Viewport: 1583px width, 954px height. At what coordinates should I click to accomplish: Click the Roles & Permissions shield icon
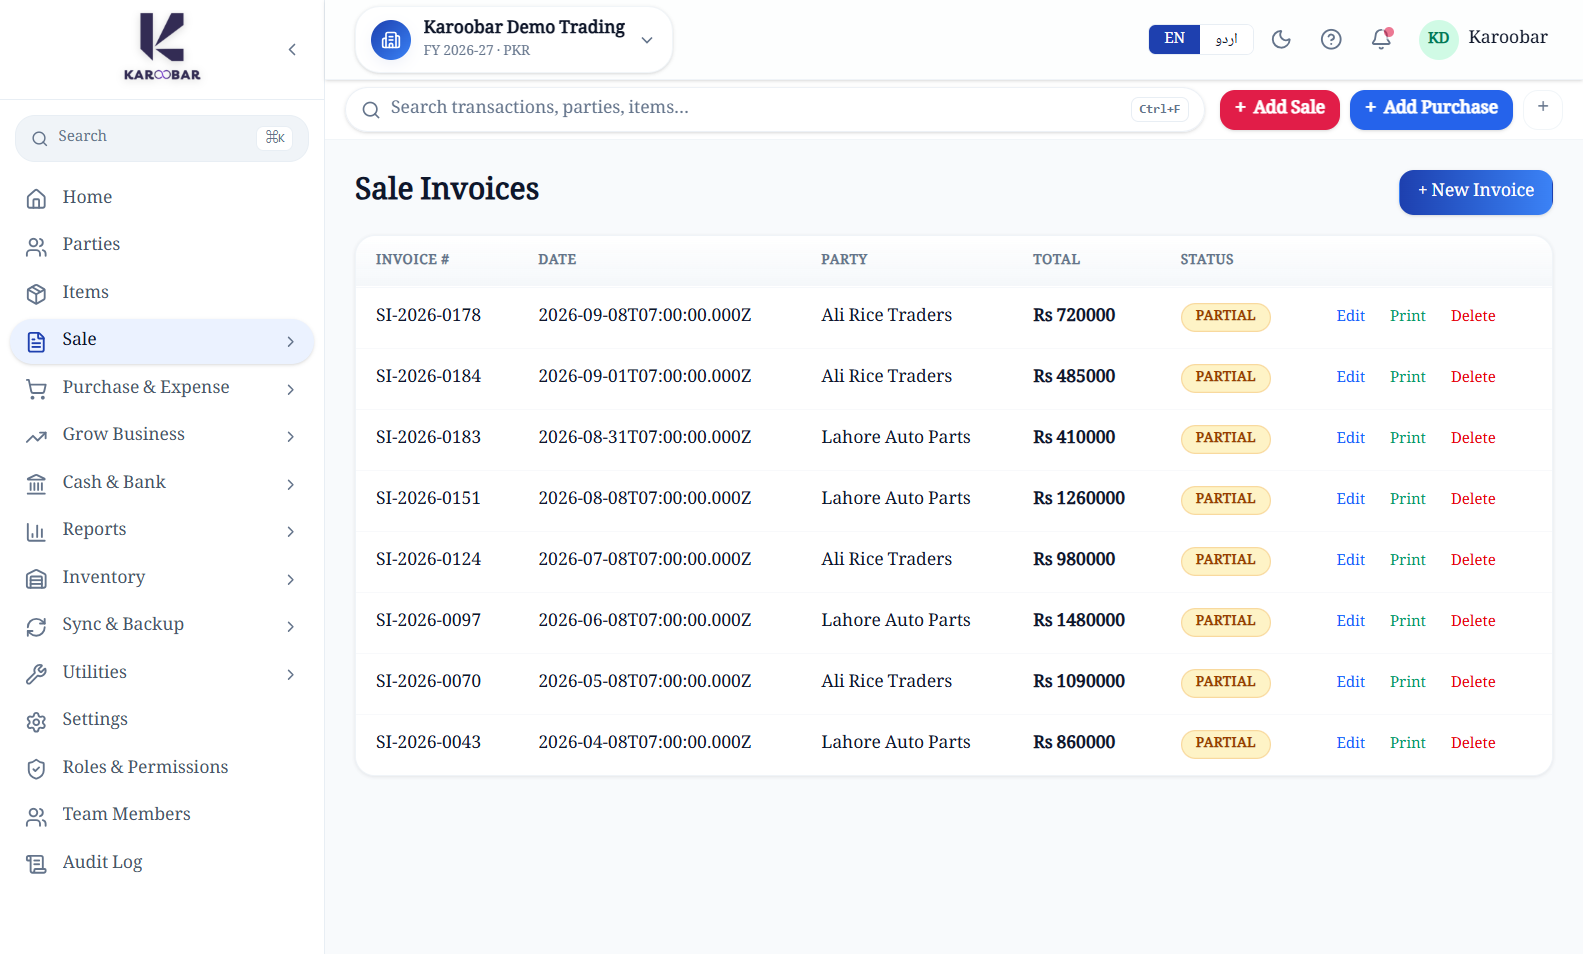point(36,768)
